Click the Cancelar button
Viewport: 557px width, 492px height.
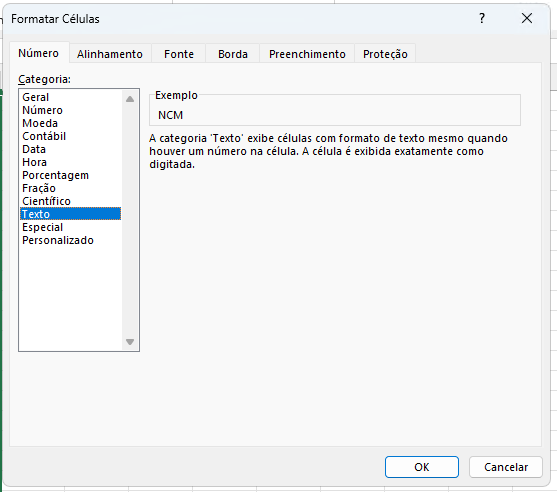[x=506, y=467]
